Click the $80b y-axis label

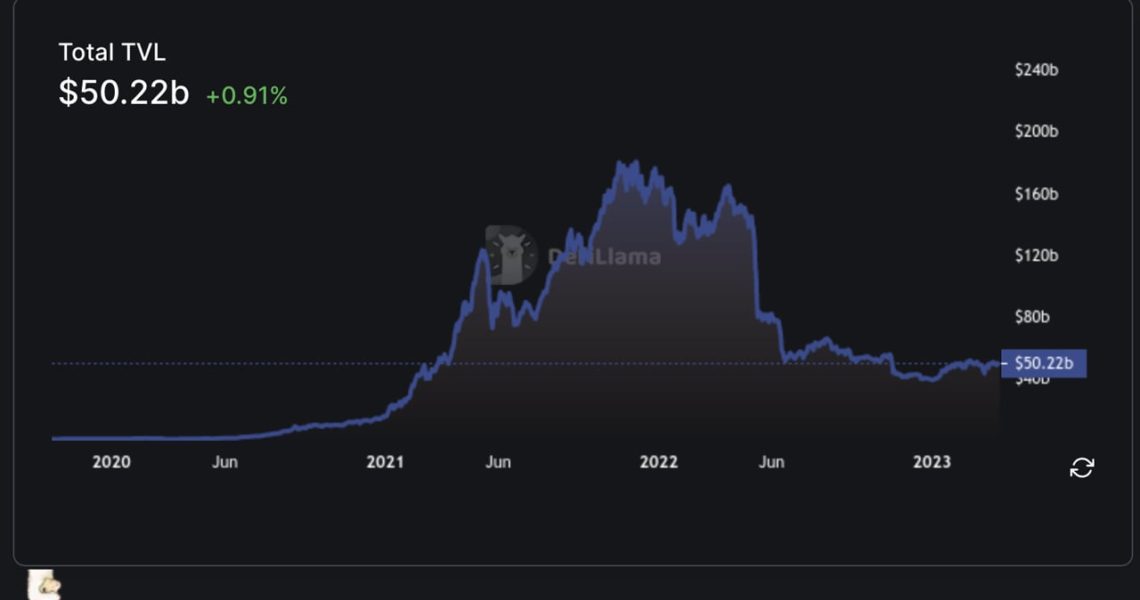point(1032,317)
